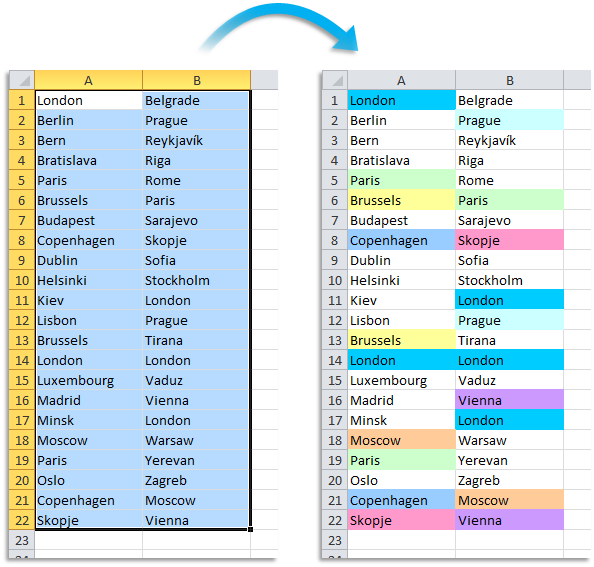Select the Stockholm cell in right sheet

(x=510, y=281)
